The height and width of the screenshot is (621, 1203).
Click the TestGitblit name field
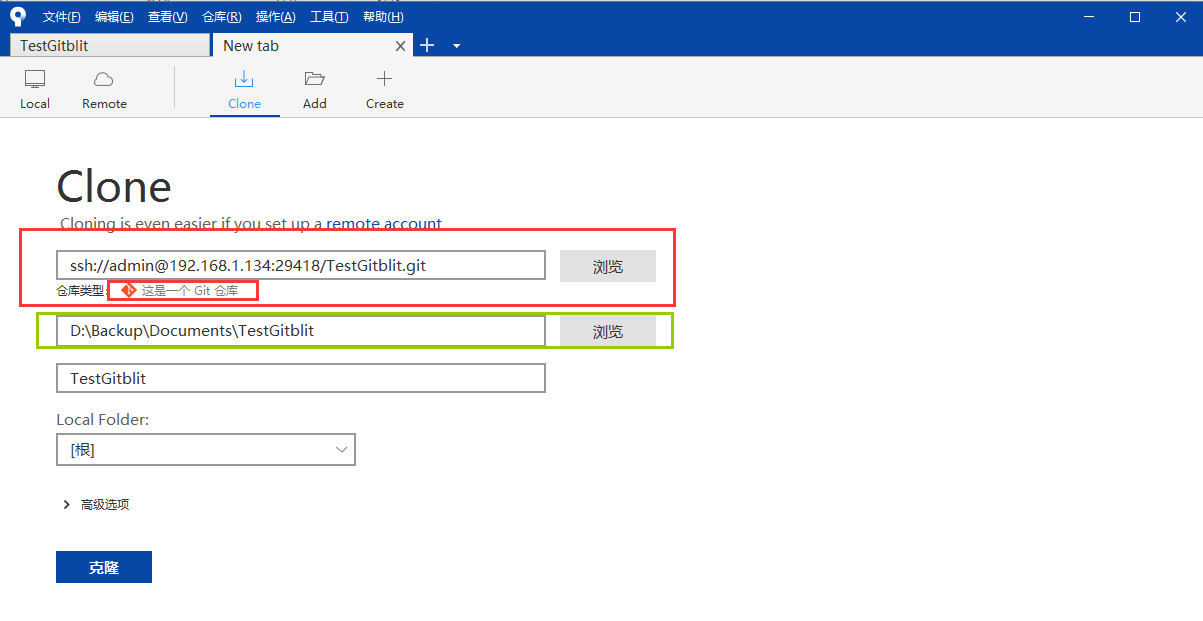point(301,378)
